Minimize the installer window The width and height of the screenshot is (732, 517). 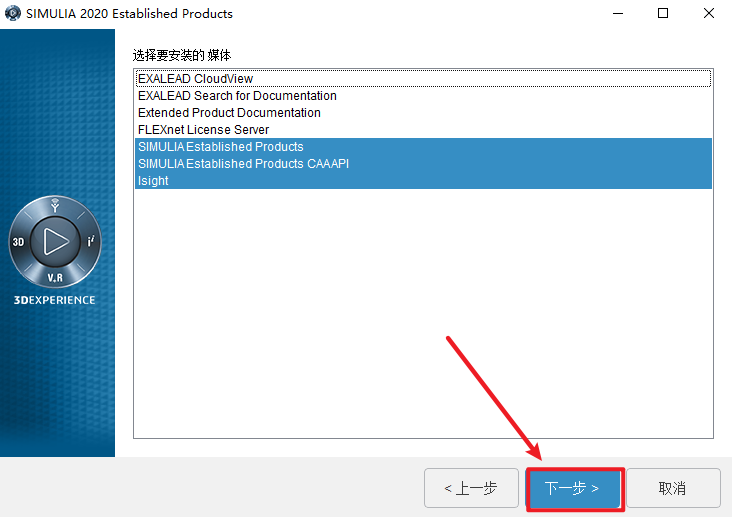617,14
